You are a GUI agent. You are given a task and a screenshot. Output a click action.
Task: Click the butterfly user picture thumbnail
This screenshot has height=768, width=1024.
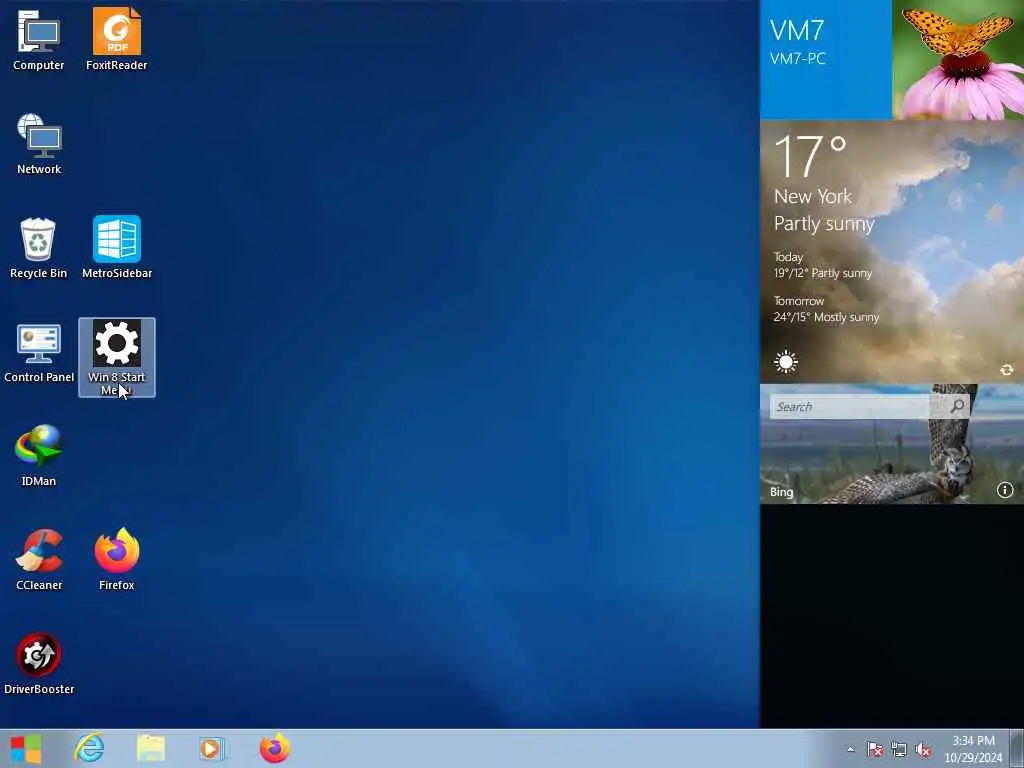(958, 59)
